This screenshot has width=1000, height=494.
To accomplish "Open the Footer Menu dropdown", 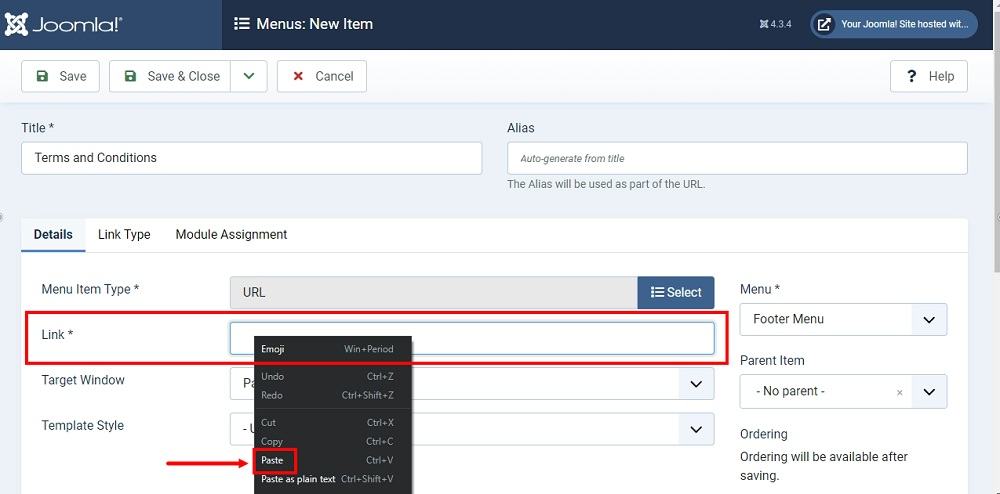I will click(x=843, y=319).
